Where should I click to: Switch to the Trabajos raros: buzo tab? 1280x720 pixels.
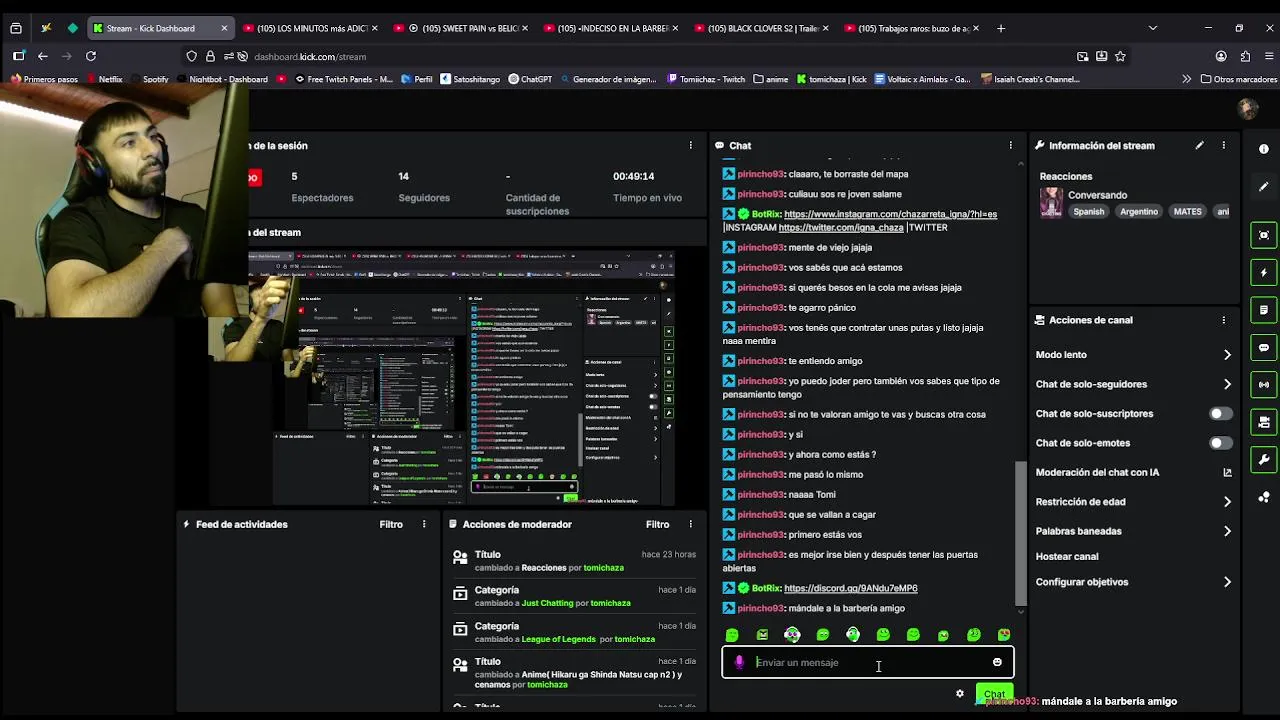[910, 28]
